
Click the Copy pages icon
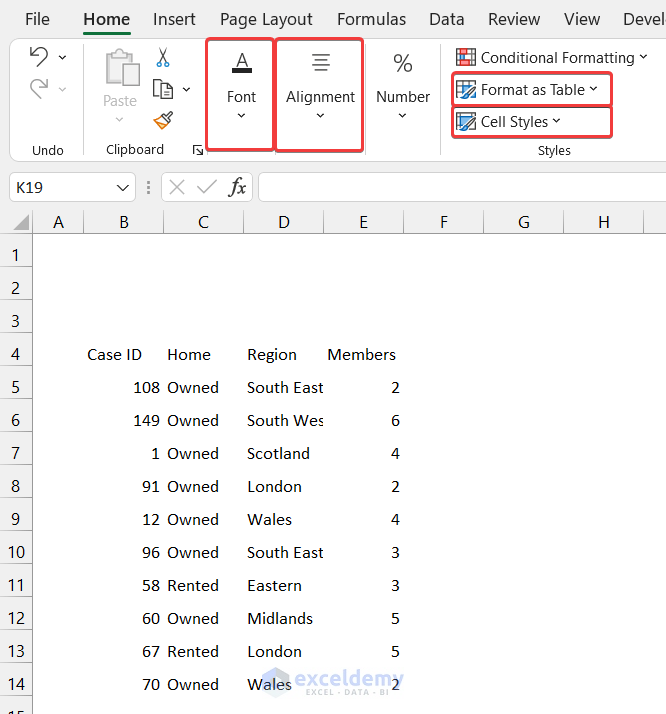coord(163,89)
